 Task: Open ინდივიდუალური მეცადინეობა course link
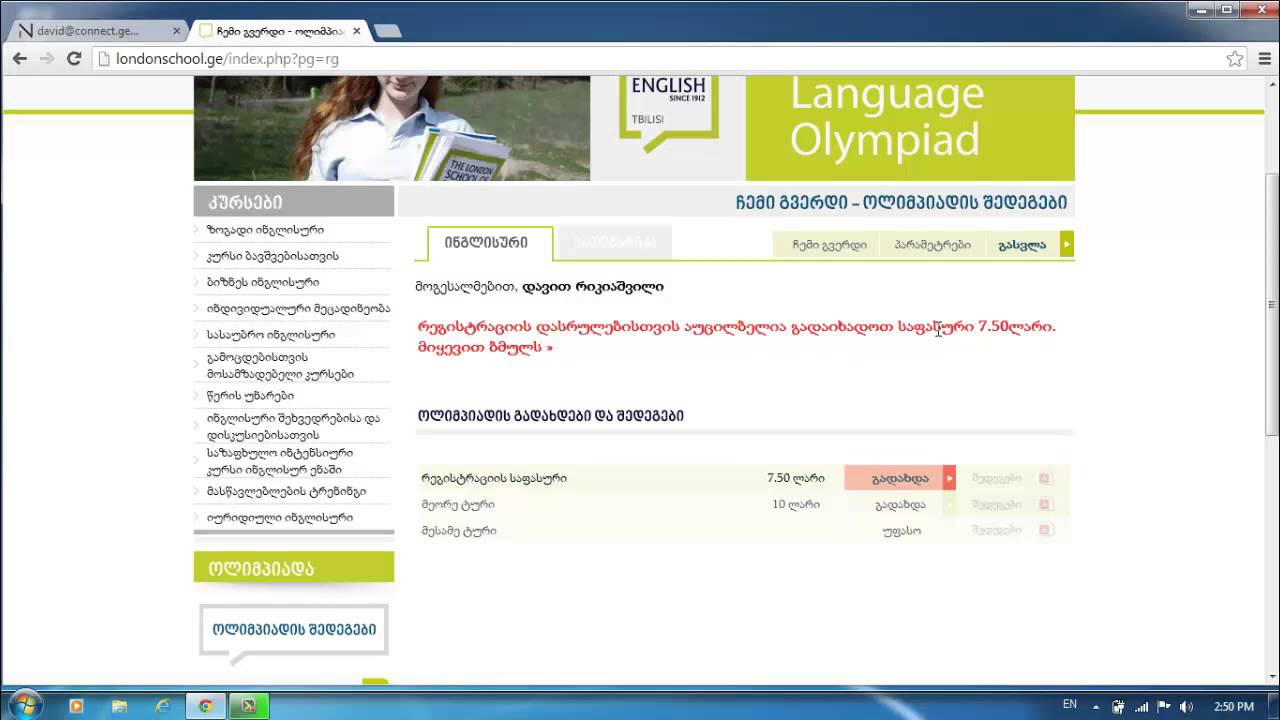298,308
